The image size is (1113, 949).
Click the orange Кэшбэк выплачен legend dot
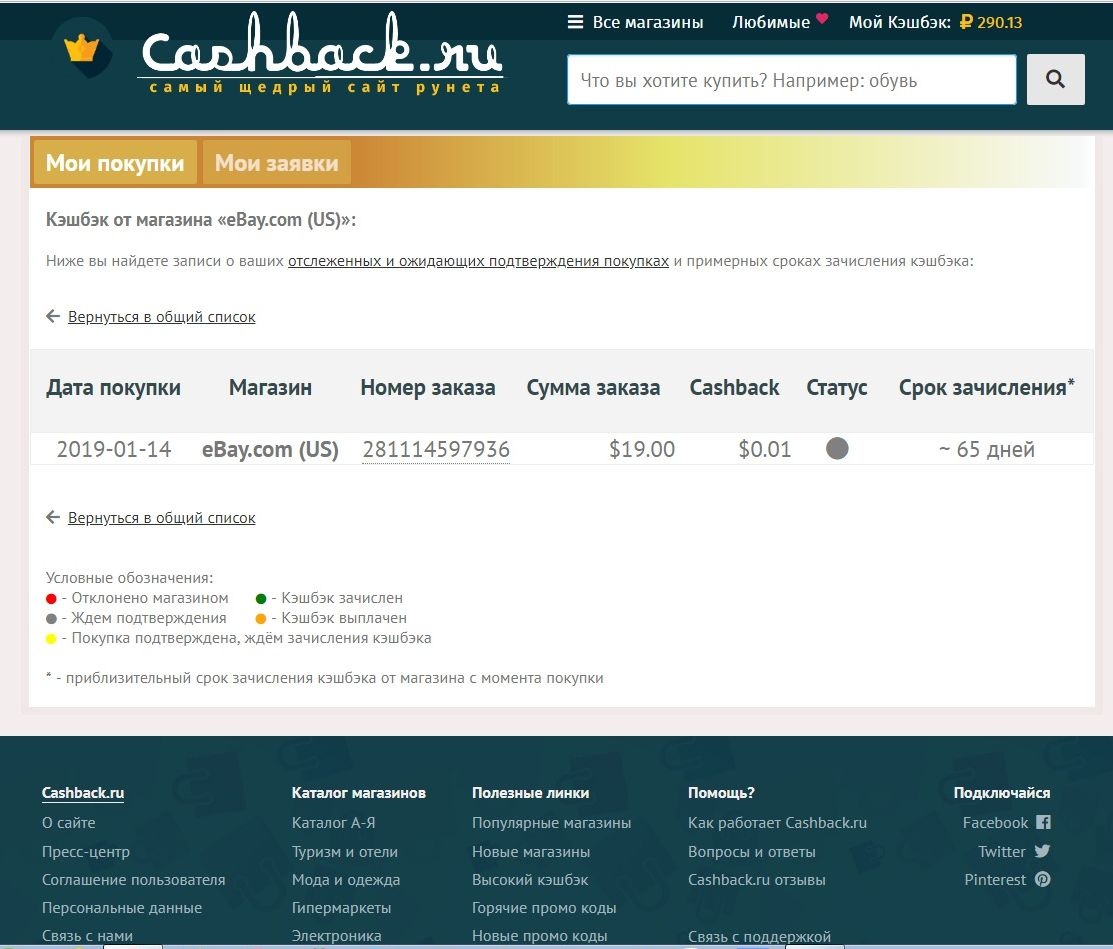pyautogui.click(x=261, y=618)
